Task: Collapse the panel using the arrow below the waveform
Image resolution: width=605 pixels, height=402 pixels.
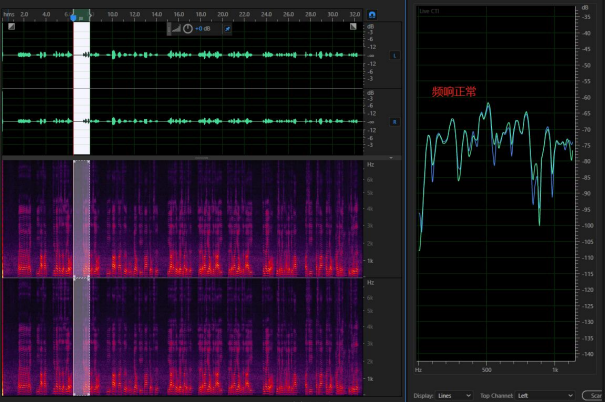Action: click(x=391, y=158)
